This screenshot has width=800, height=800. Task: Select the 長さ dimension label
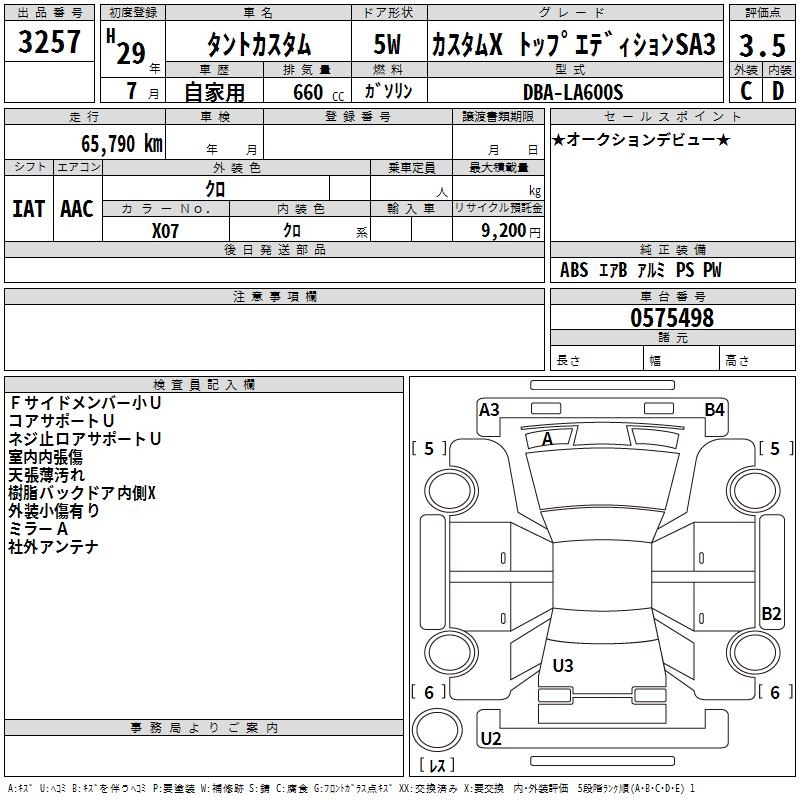(x=568, y=361)
